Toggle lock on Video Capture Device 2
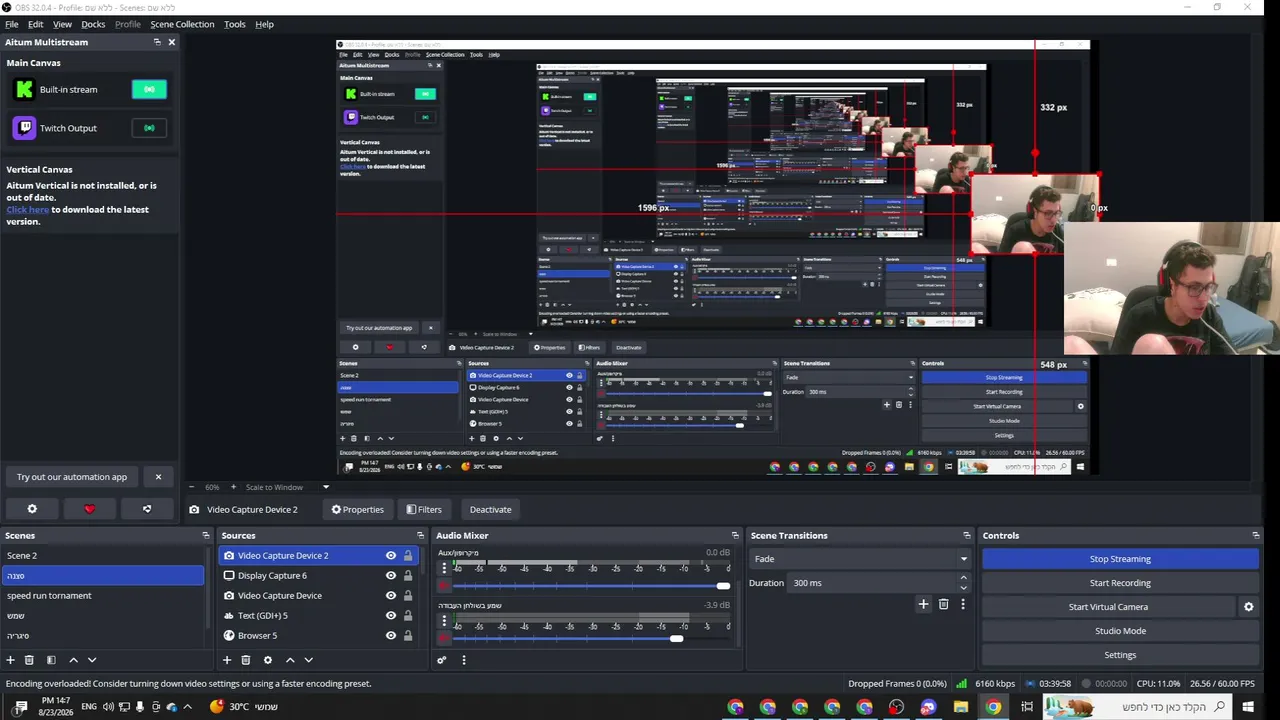This screenshot has width=1280, height=720. click(408, 556)
